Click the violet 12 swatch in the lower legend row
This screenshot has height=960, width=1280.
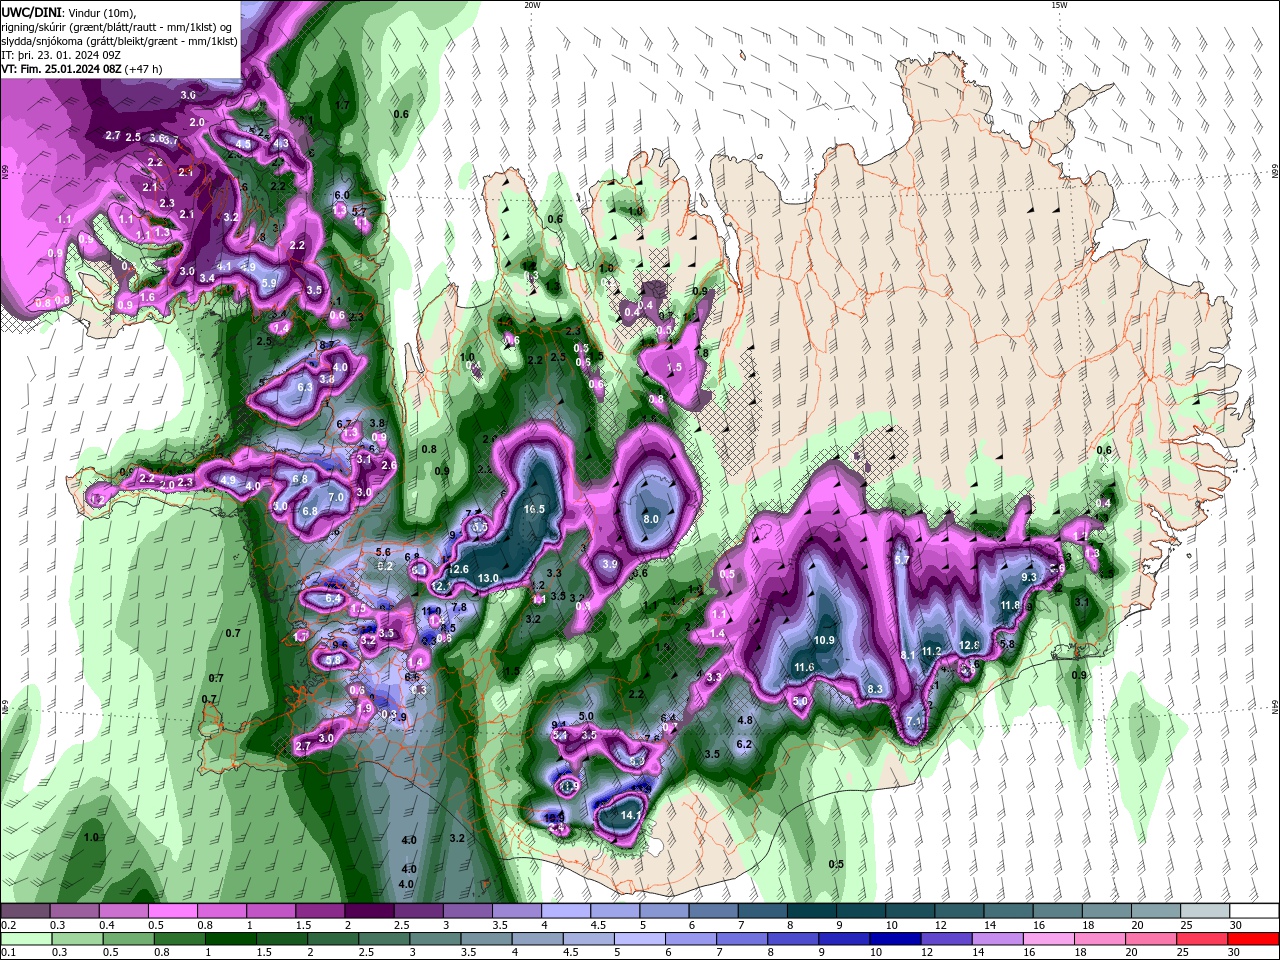[x=947, y=939]
